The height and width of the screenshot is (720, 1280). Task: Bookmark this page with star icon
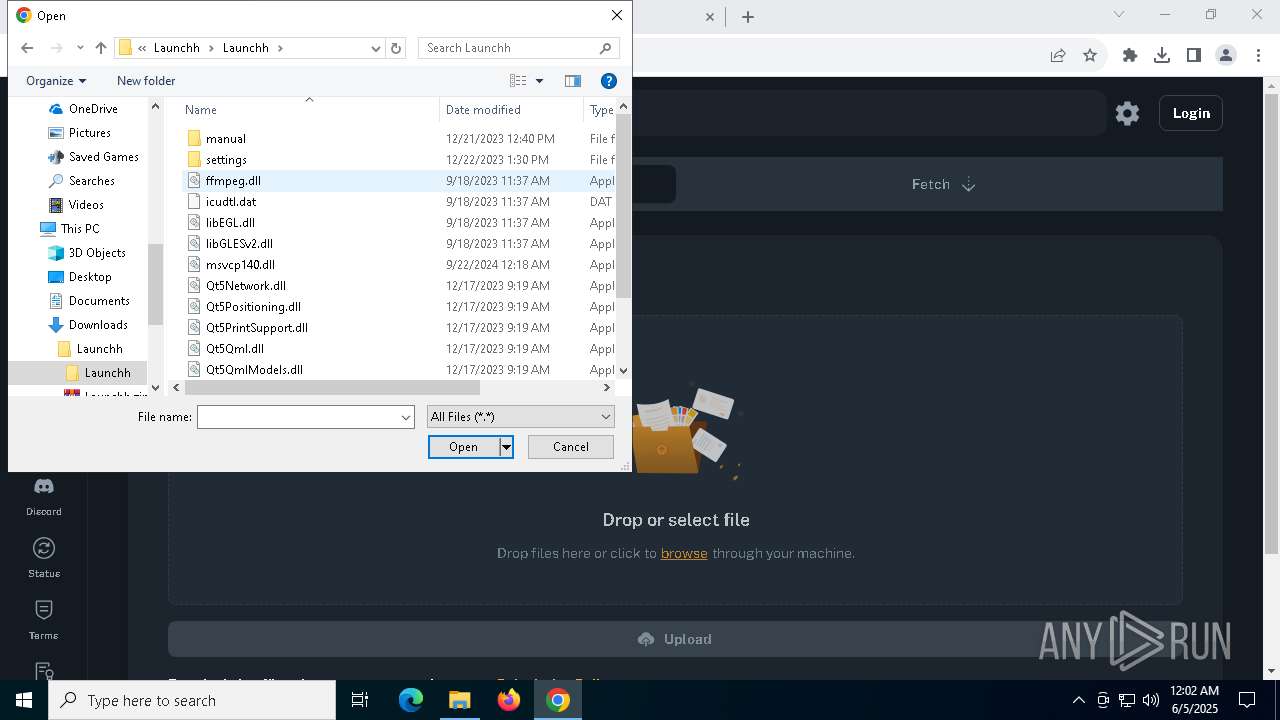pos(1090,55)
